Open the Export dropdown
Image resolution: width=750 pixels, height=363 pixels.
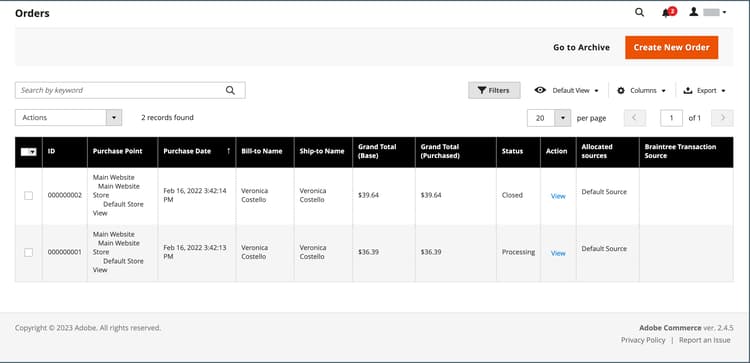click(x=705, y=90)
